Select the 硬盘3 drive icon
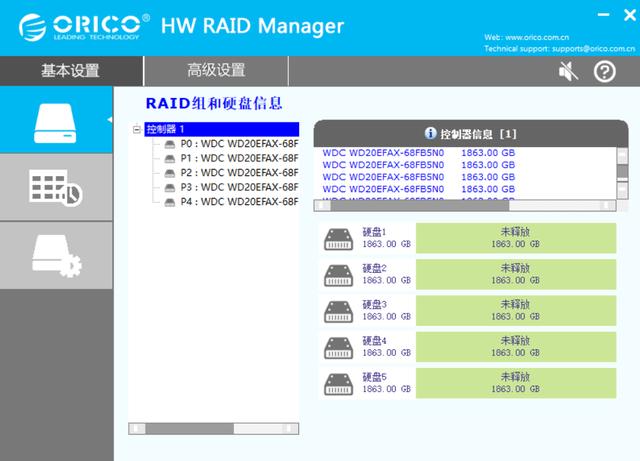This screenshot has width=640, height=461. [x=338, y=312]
